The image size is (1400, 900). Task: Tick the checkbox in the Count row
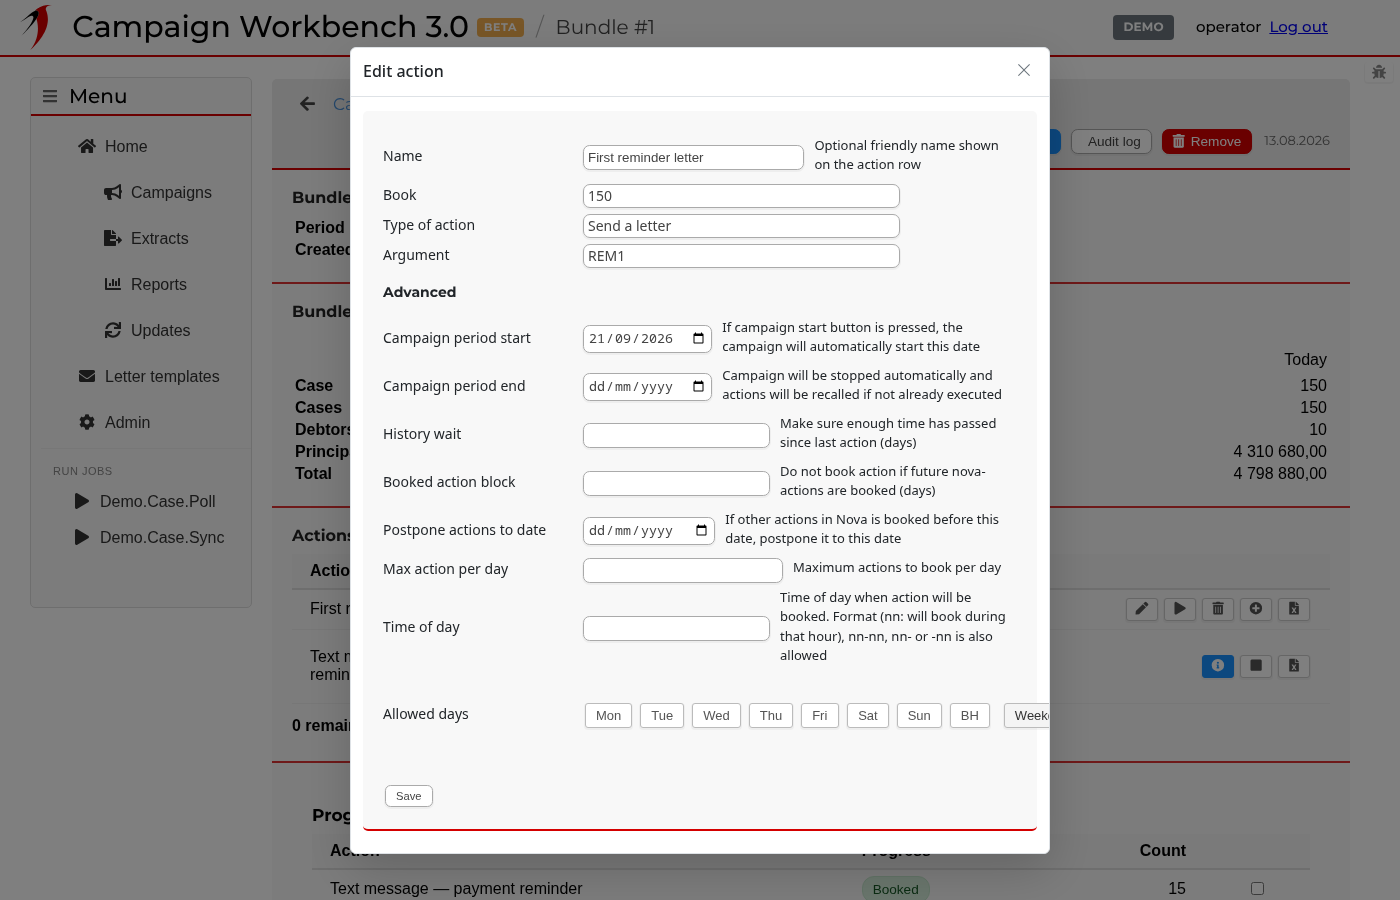pos(1257,889)
